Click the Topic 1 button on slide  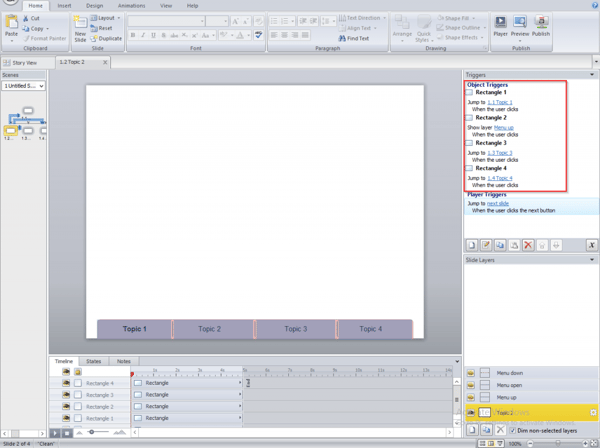pyautogui.click(x=135, y=329)
